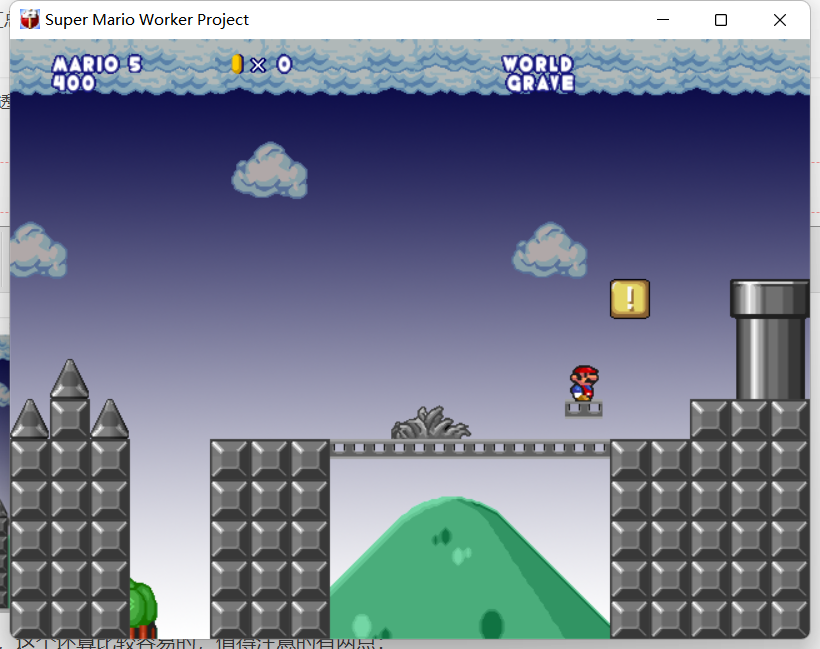
Task: Click the score value 400
Action: pyautogui.click(x=74, y=83)
